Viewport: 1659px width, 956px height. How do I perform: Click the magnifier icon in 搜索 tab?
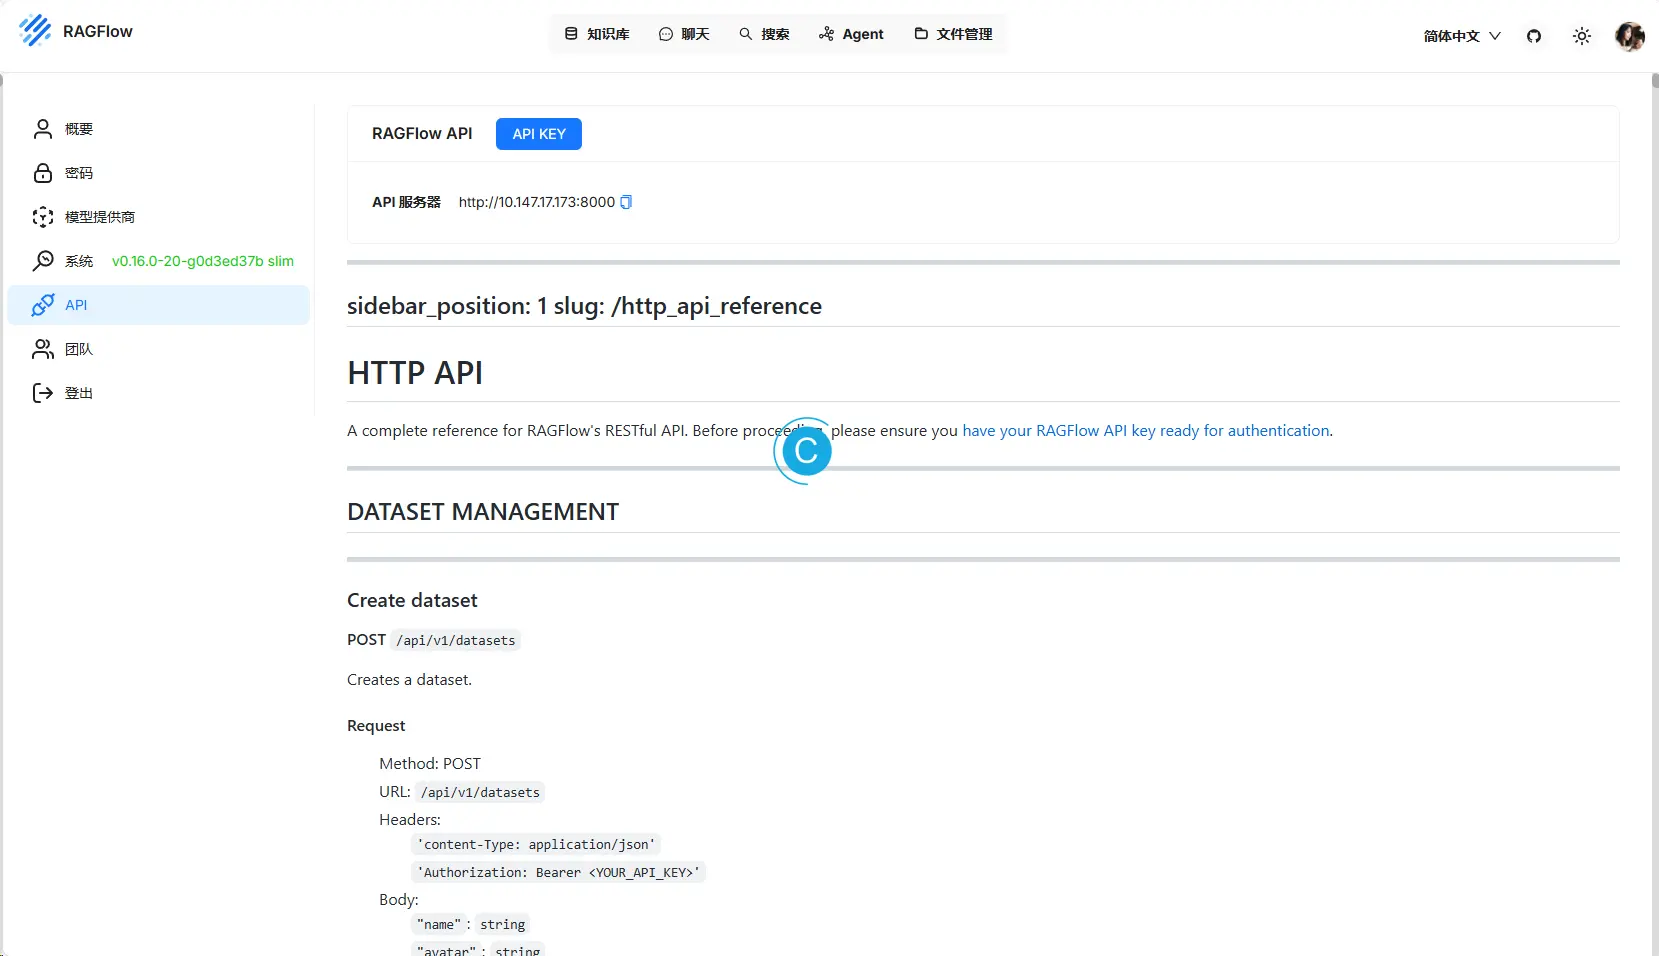[746, 34]
